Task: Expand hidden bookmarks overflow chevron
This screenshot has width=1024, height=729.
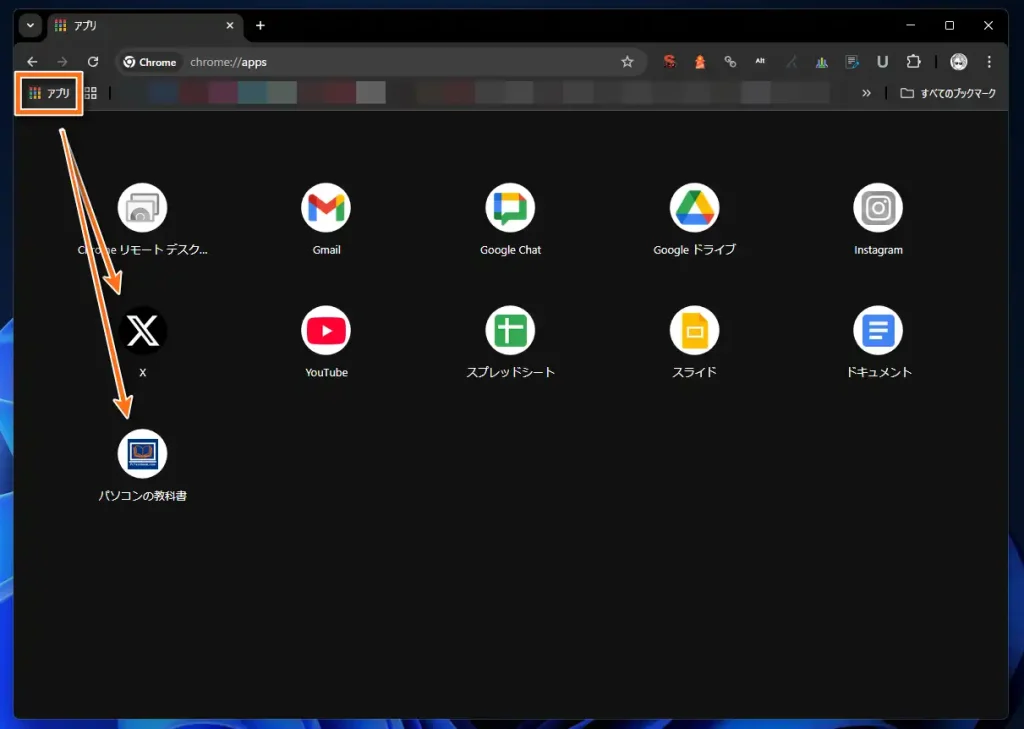Action: point(866,93)
